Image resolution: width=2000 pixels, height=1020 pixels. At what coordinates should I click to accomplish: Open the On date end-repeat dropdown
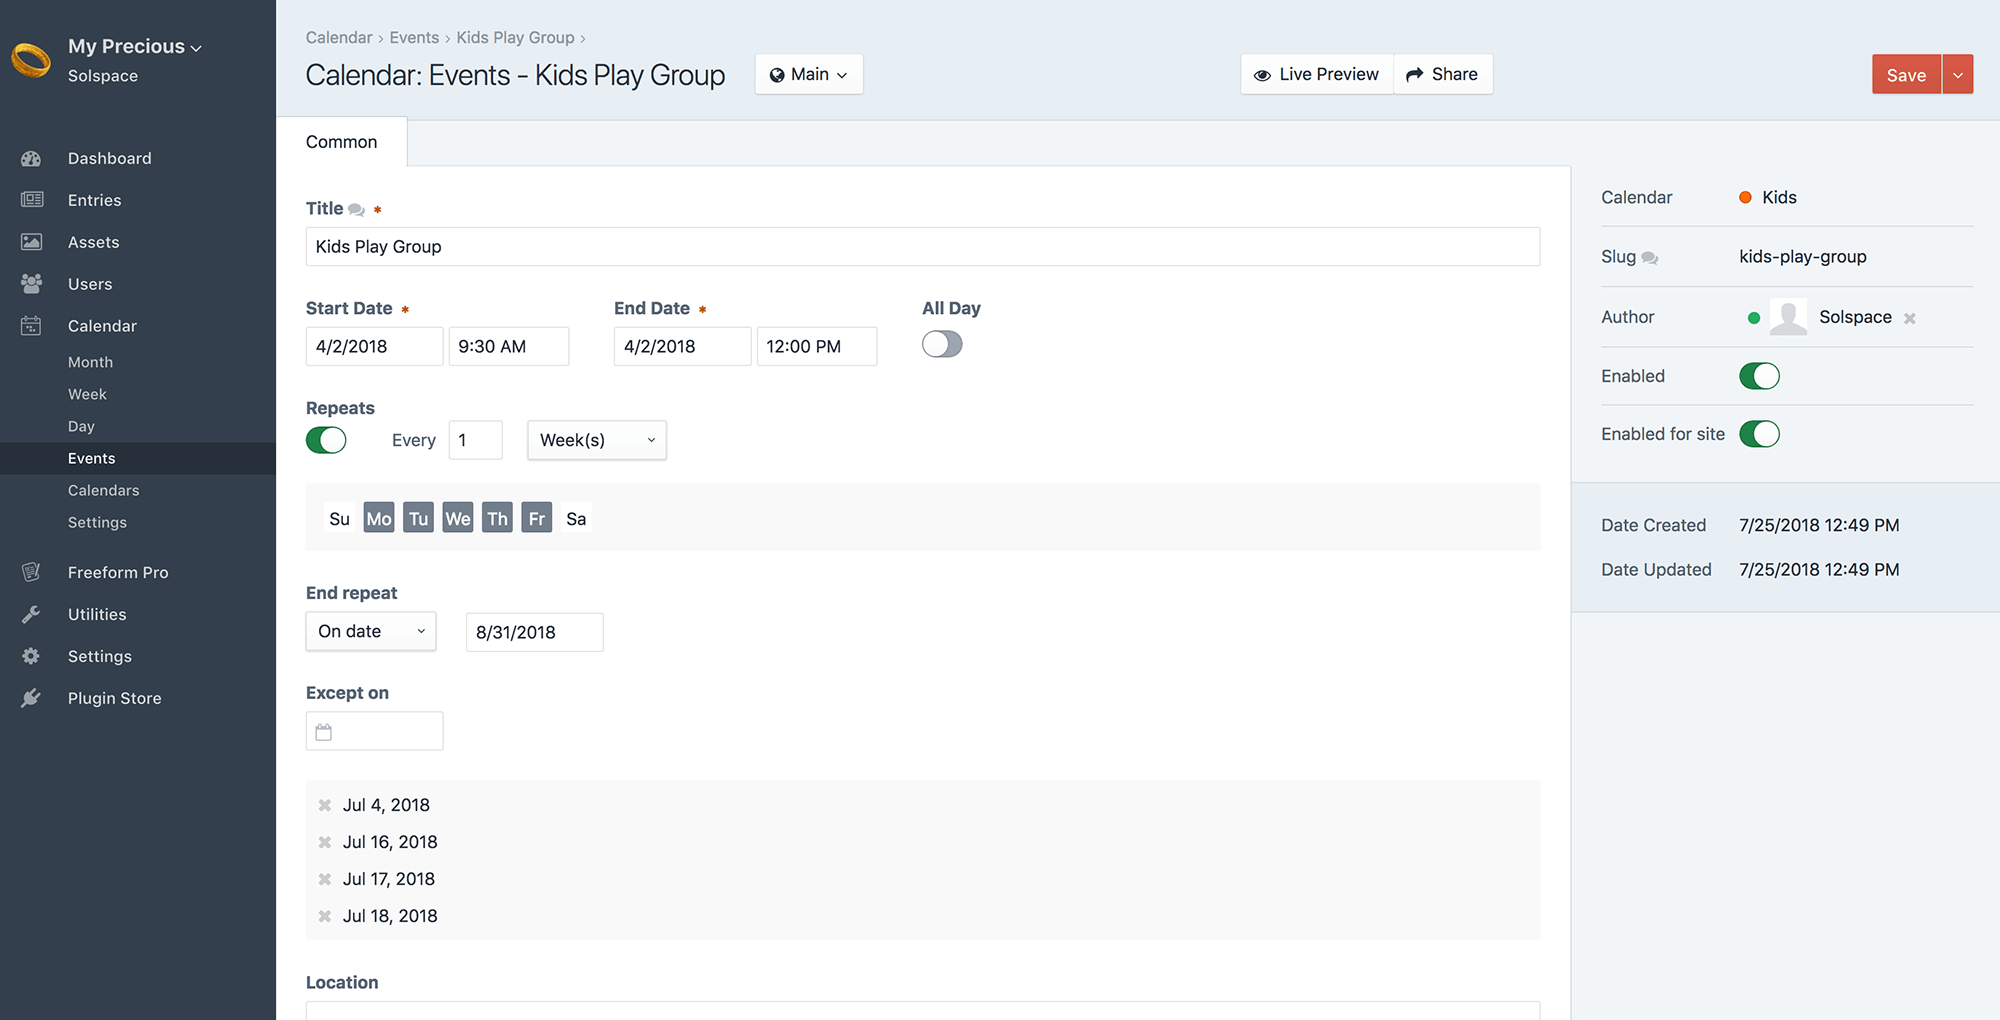point(371,631)
